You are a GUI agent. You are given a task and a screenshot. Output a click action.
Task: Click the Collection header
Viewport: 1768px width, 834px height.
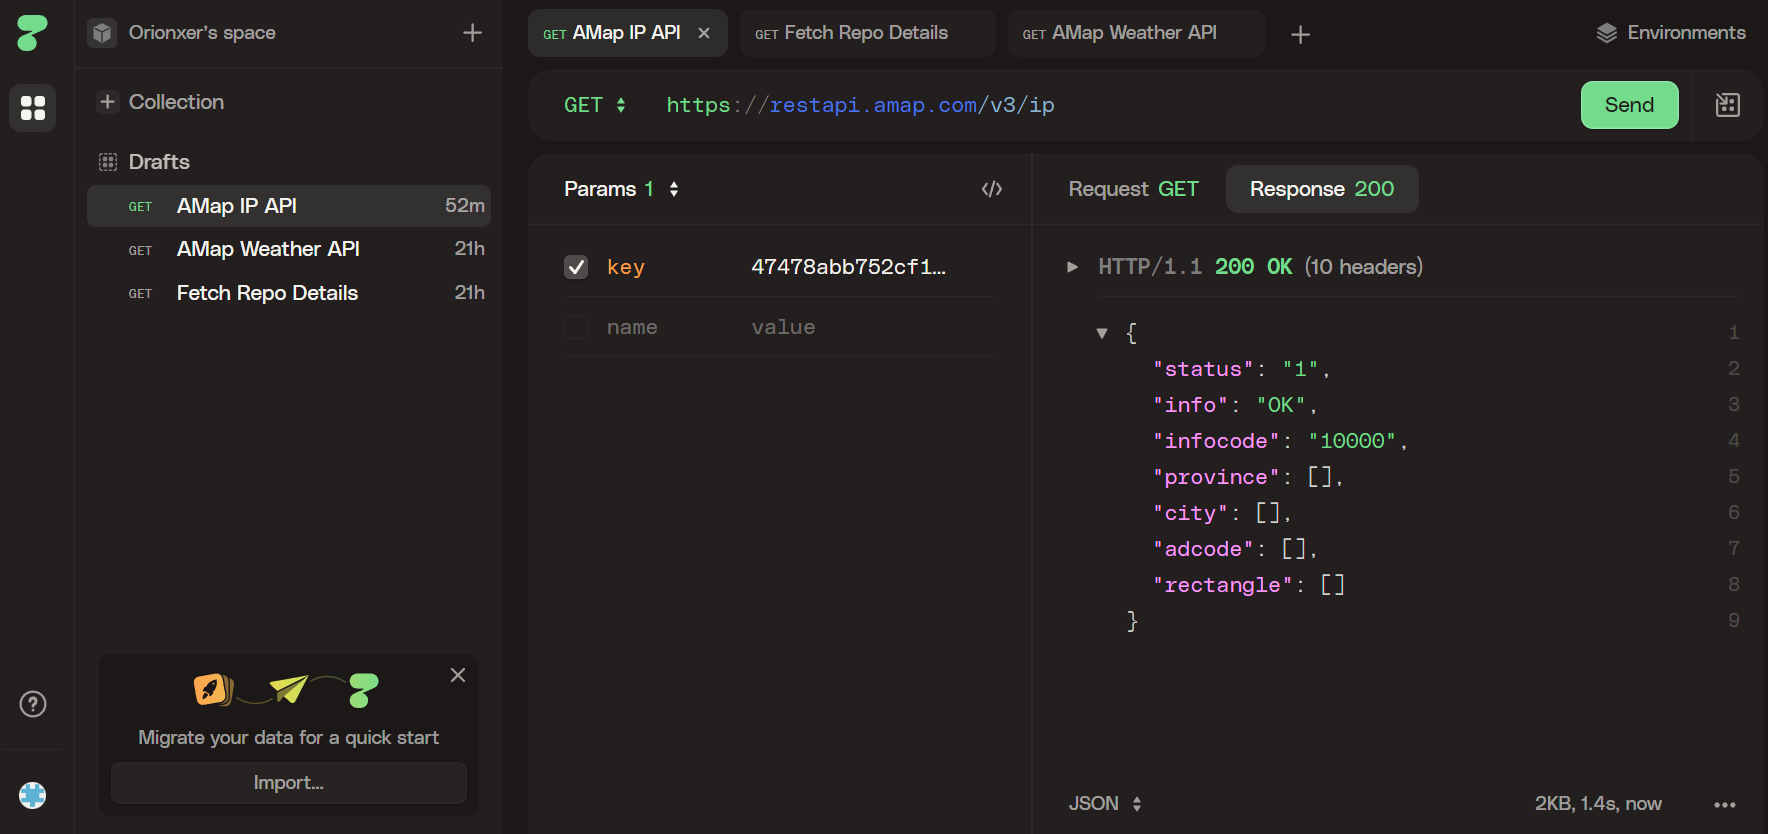[x=176, y=102]
